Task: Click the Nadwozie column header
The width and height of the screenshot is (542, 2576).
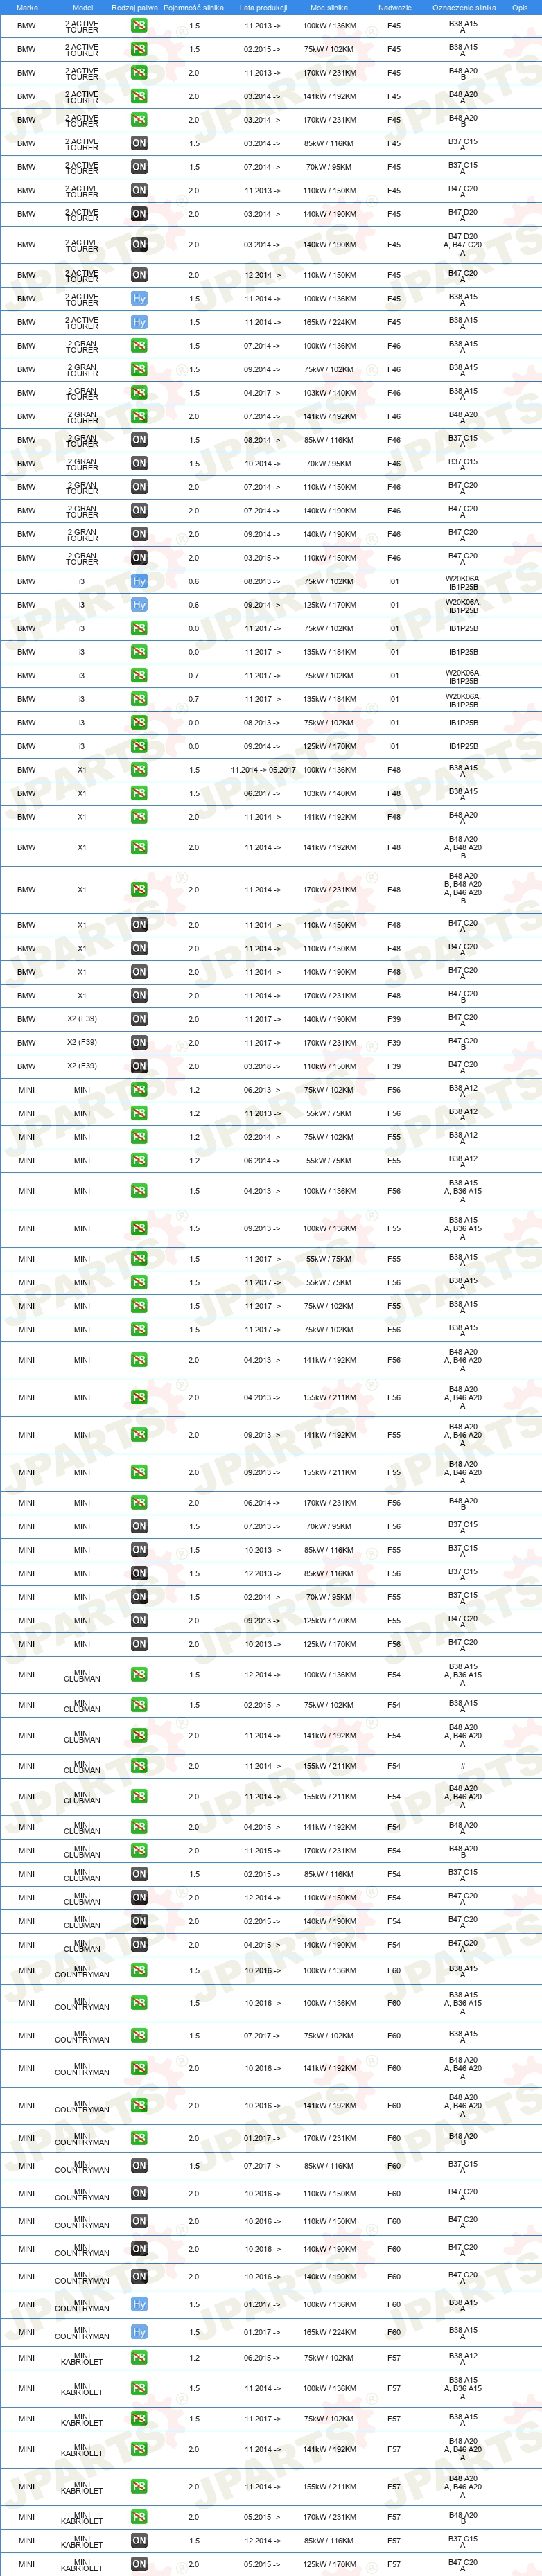Action: coord(394,7)
